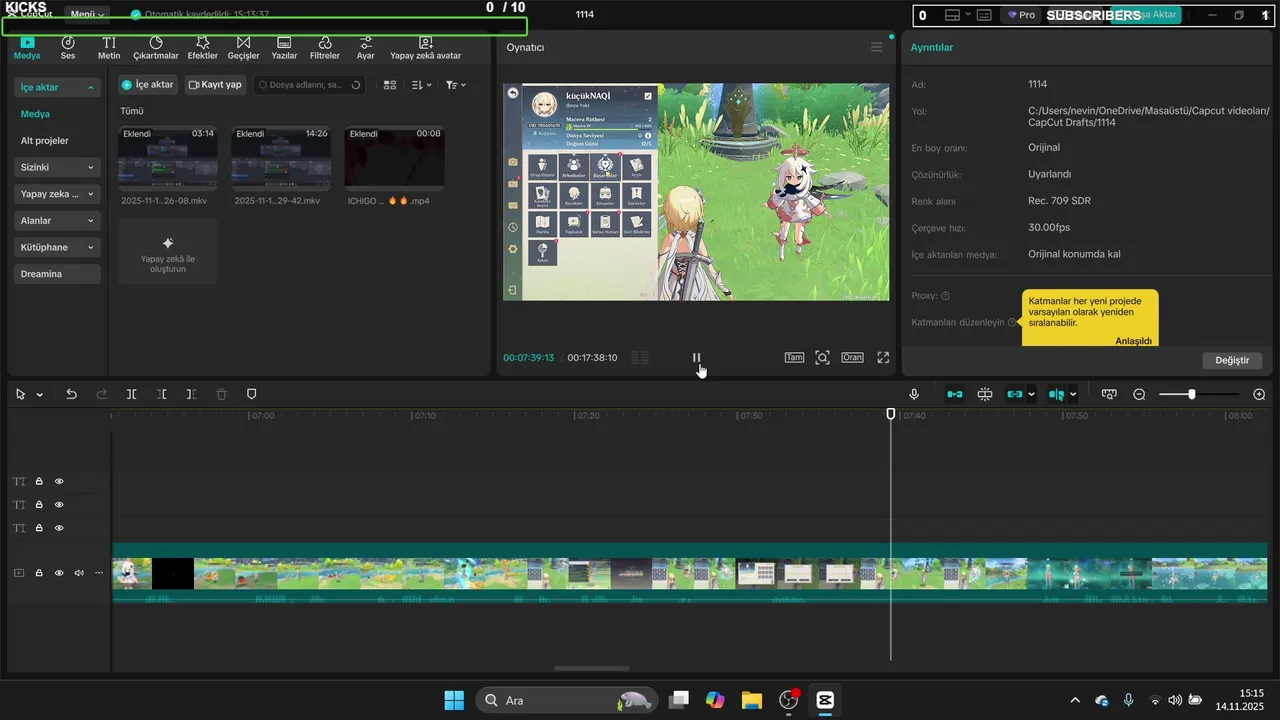
Task: Undo the last timeline action
Action: click(71, 395)
